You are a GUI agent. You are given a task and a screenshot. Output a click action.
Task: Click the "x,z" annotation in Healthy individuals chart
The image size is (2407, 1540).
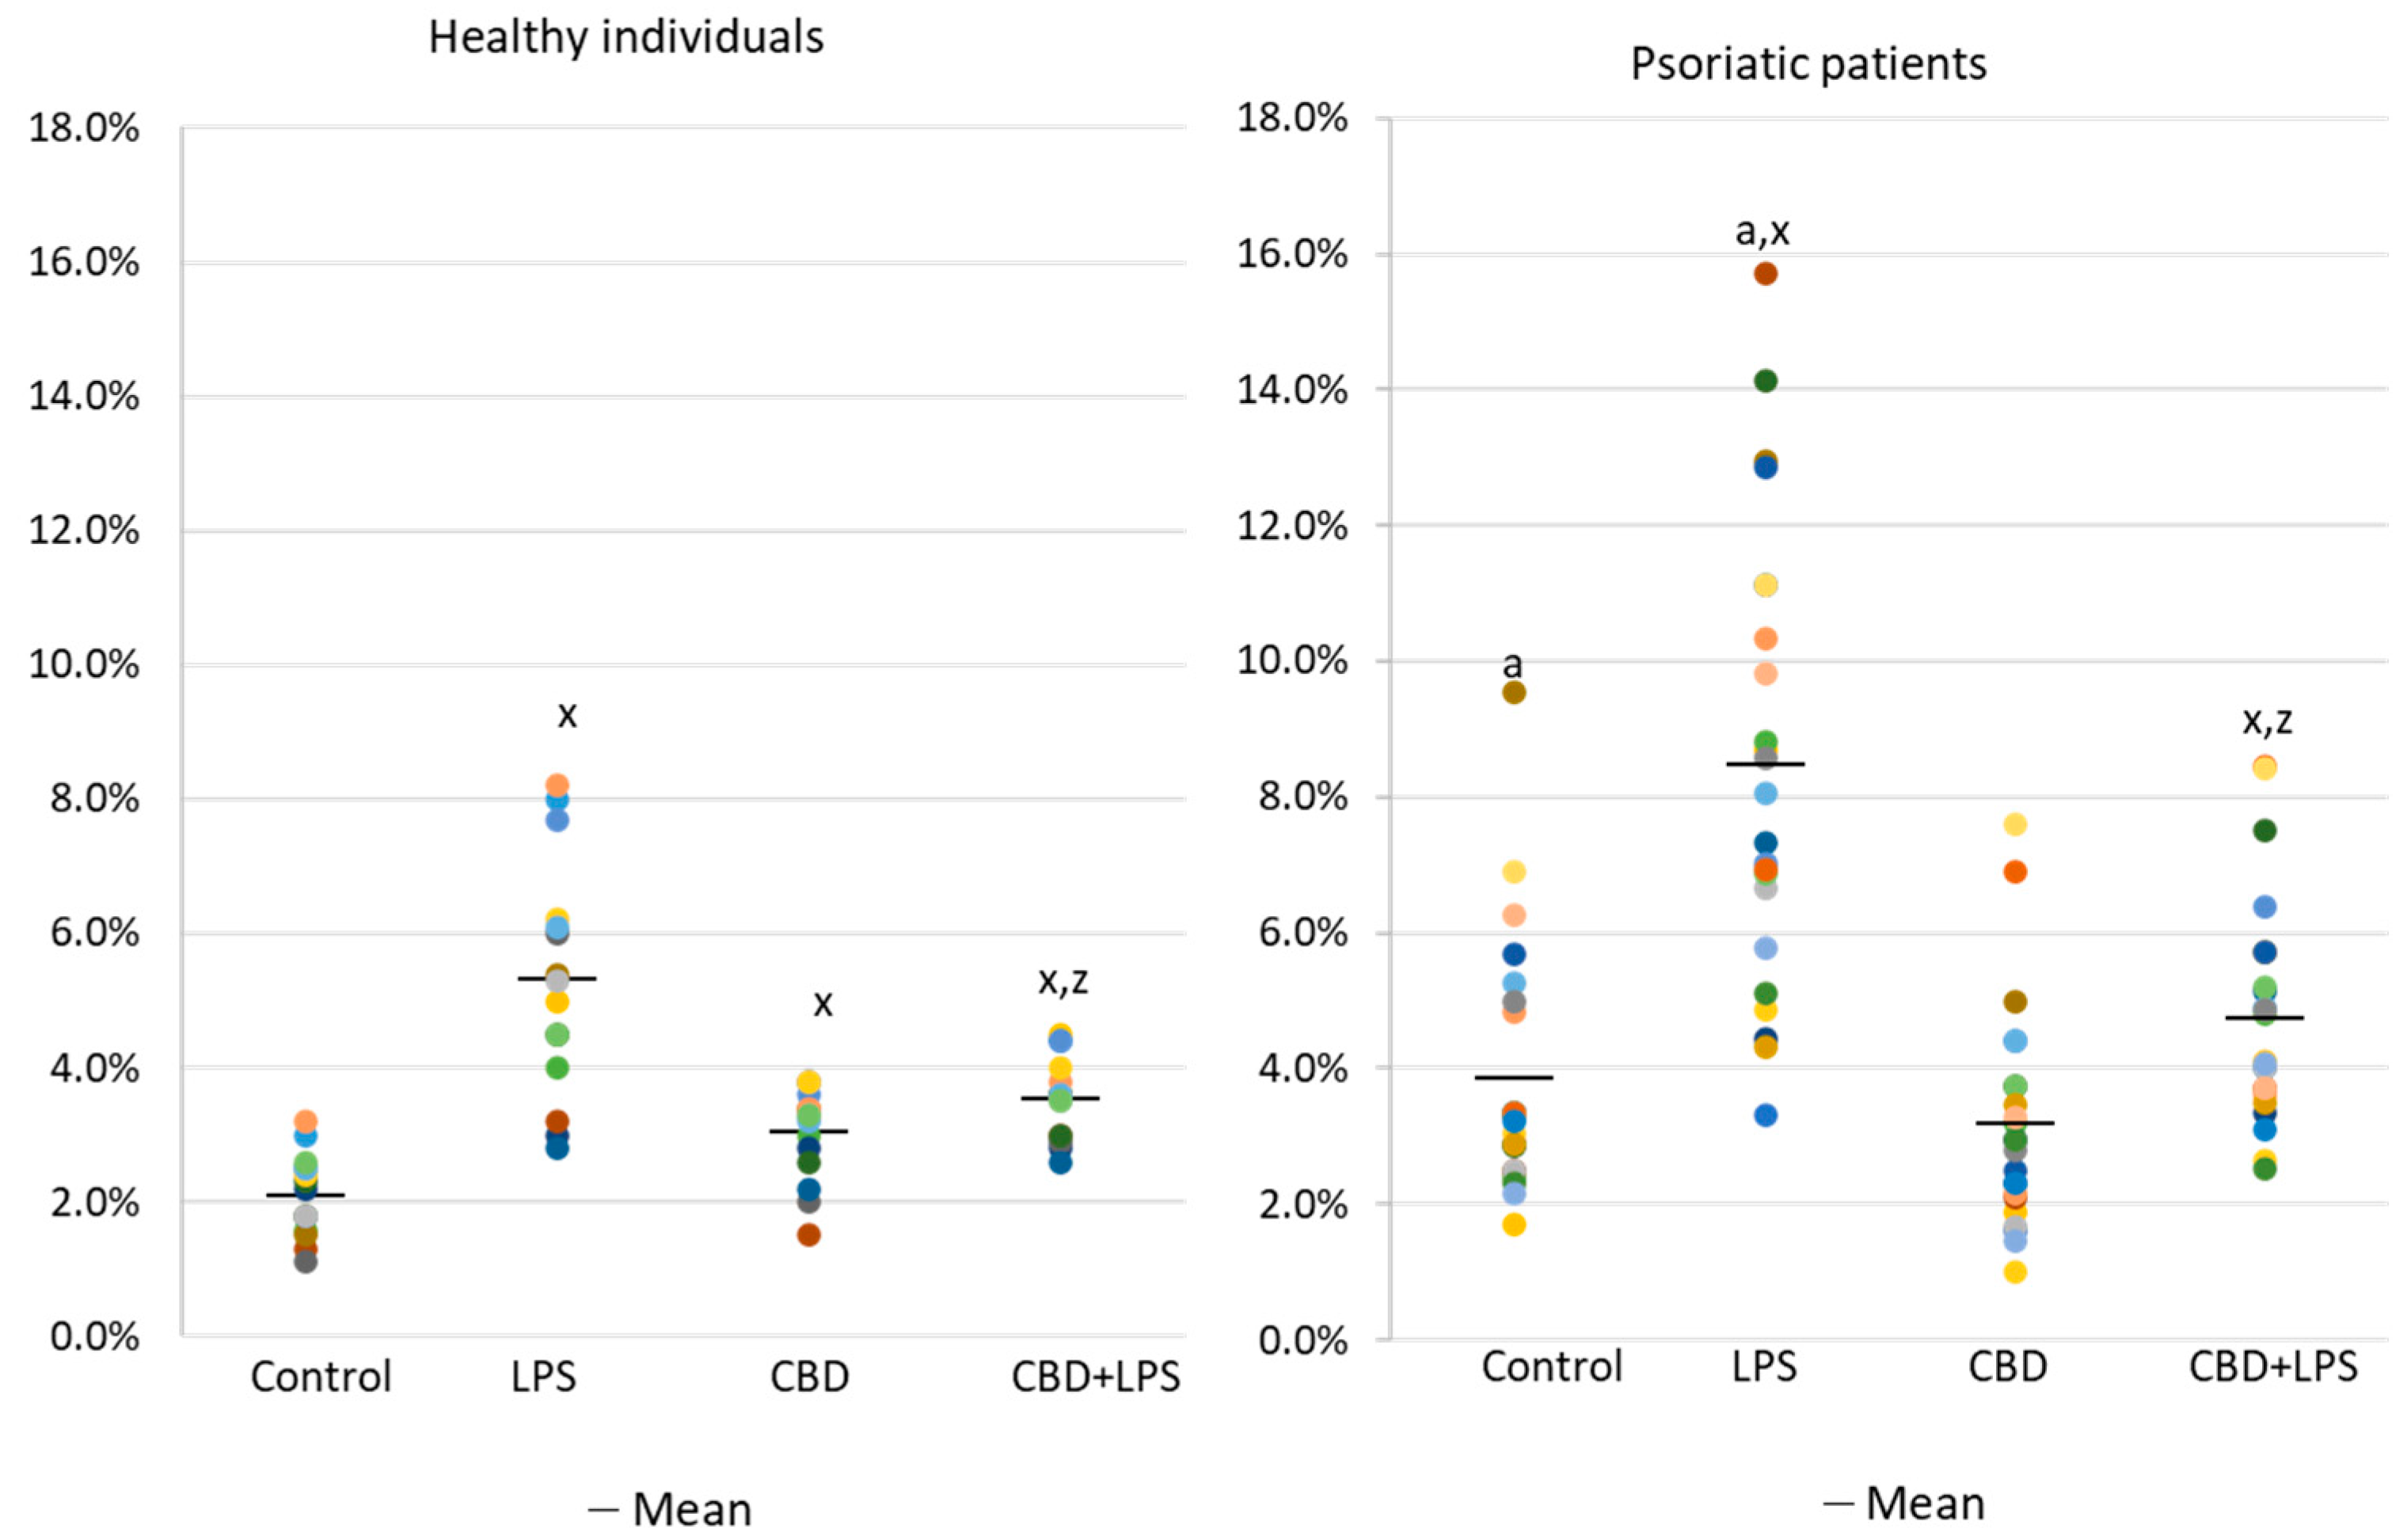pos(1063,982)
